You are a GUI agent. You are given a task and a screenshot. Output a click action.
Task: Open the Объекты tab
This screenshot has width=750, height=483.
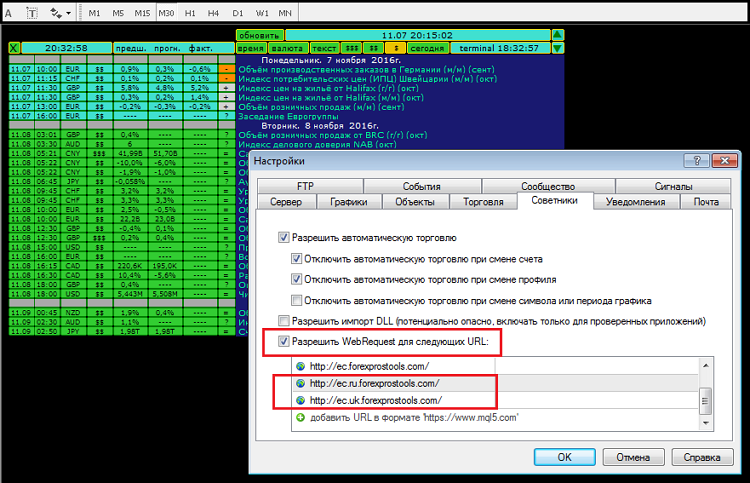[415, 202]
